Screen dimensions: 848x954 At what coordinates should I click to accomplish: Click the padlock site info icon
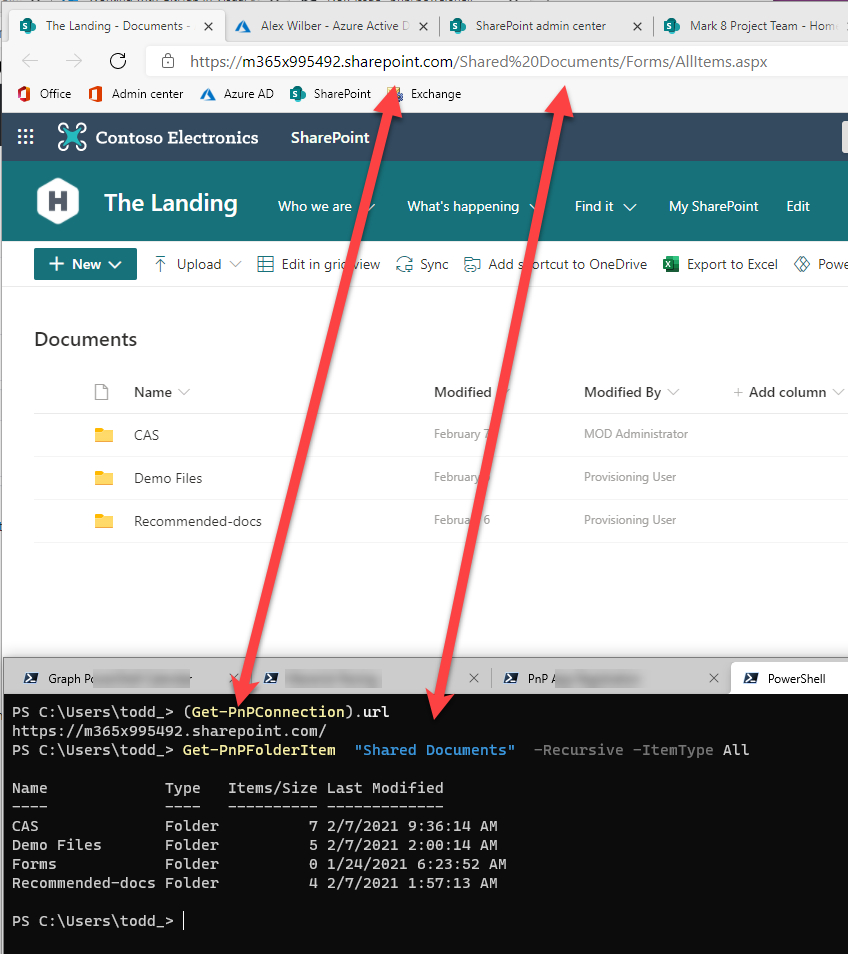tap(168, 61)
